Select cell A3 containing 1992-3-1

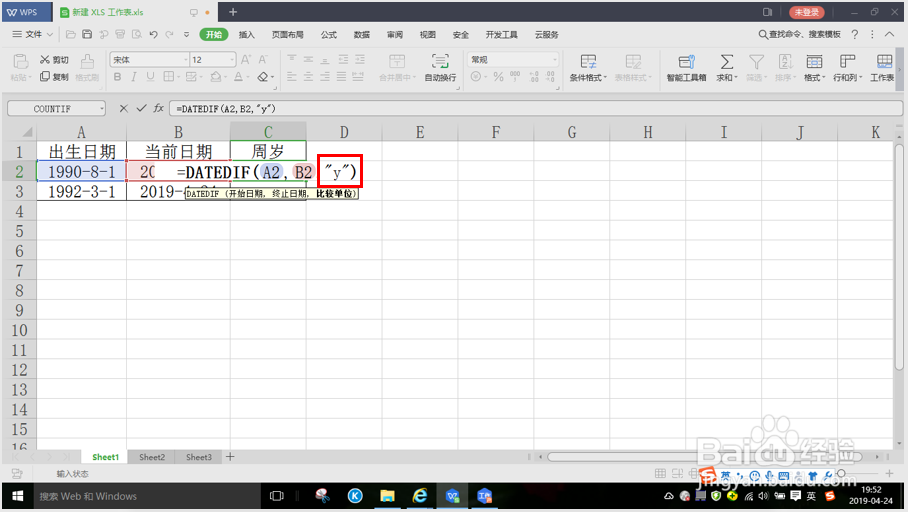tap(82, 191)
